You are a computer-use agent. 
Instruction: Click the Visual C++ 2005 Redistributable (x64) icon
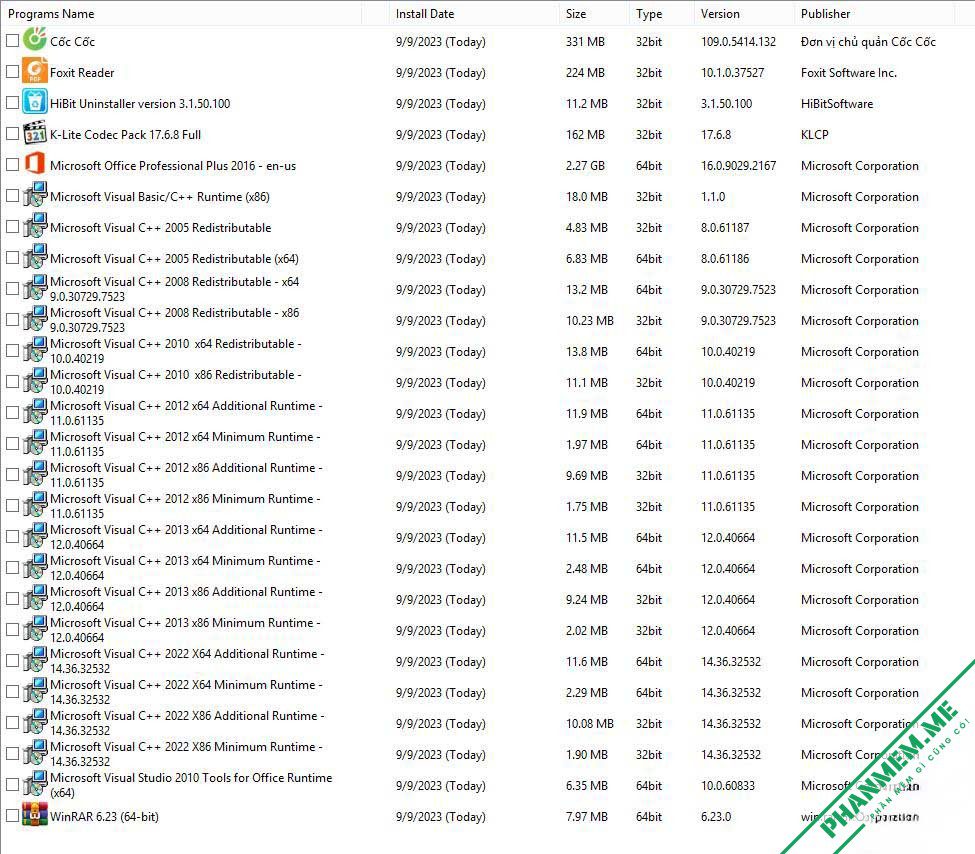tap(35, 258)
